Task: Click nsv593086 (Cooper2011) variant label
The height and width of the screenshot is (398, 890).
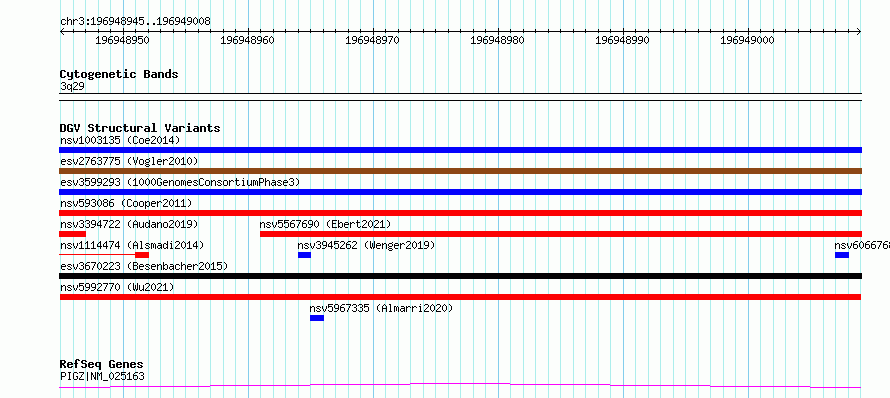Action: (x=126, y=203)
